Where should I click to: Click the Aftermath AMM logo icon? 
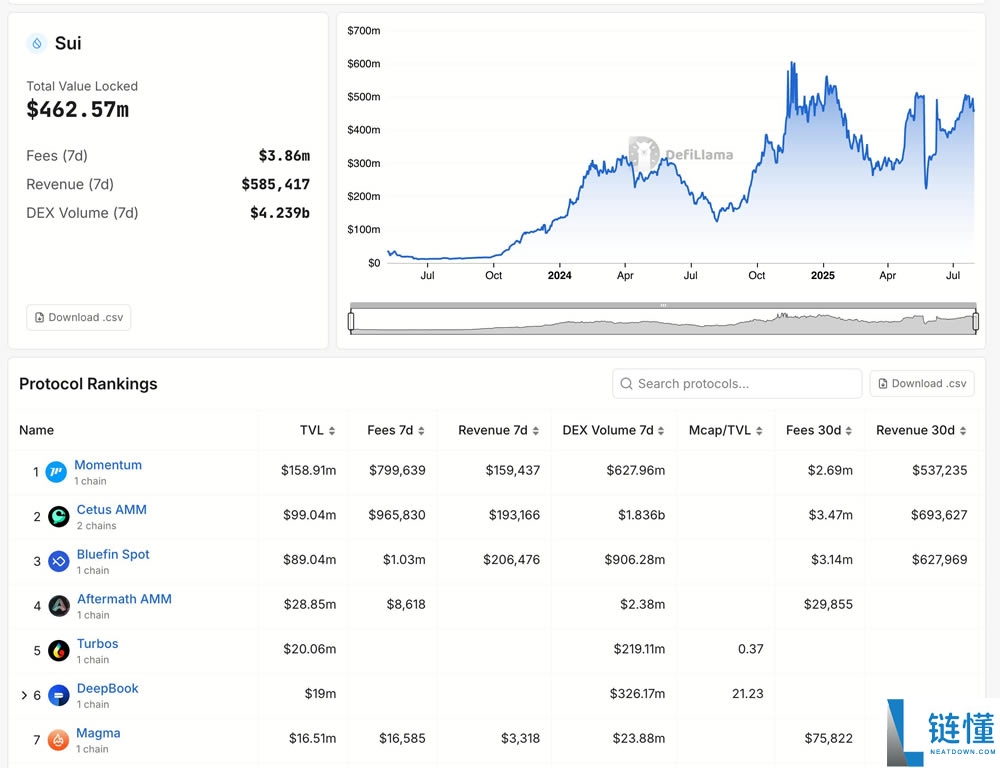pos(59,606)
